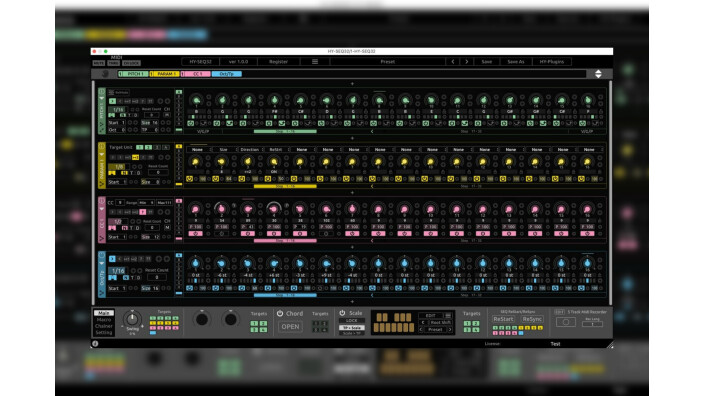Toggle the MUTE button at top left
The width and height of the screenshot is (704, 396).
click(98, 63)
